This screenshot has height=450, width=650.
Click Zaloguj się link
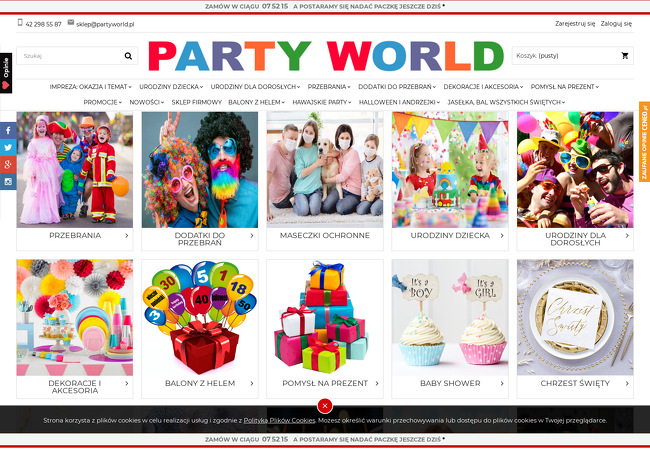point(616,24)
